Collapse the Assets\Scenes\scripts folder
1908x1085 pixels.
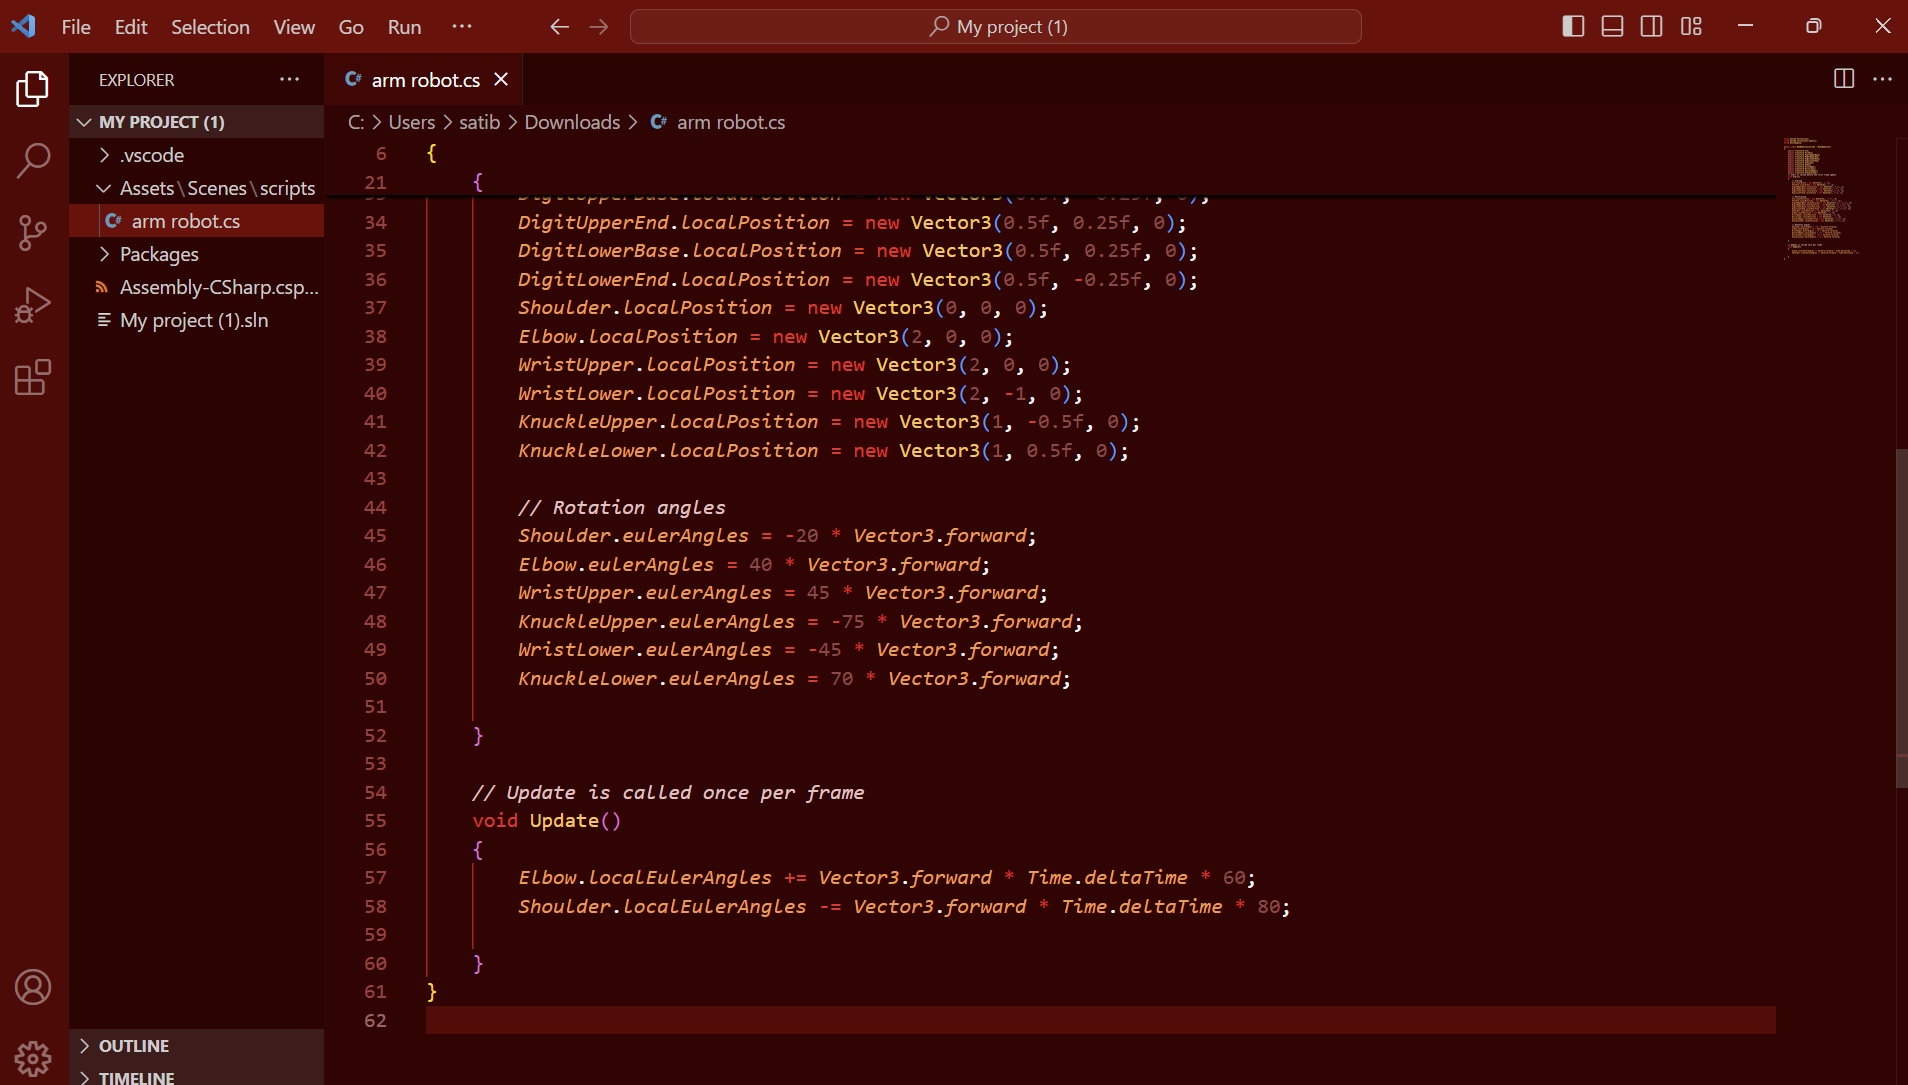tap(196, 188)
